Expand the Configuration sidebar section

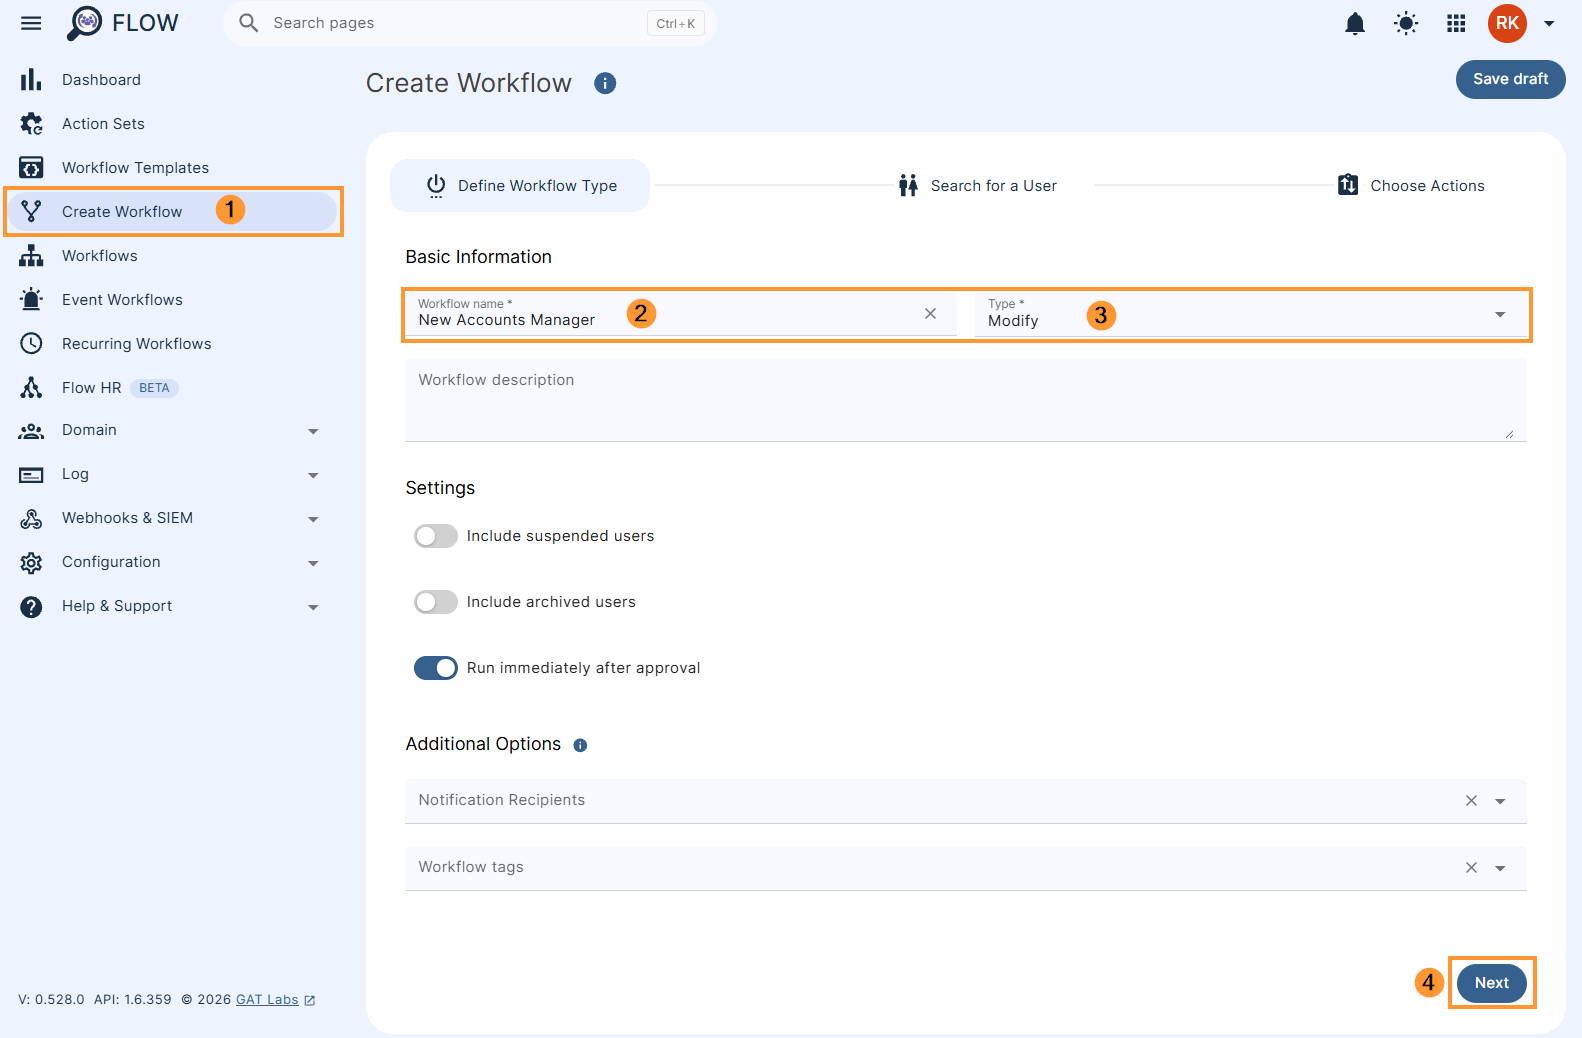click(x=313, y=563)
